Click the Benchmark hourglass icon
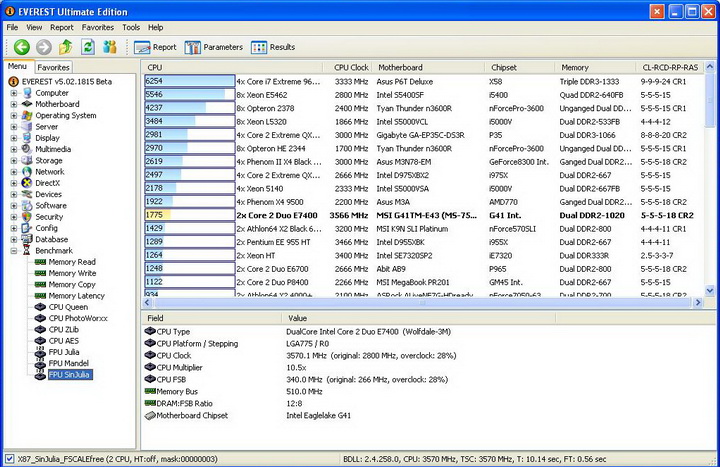Image resolution: width=720 pixels, height=467 pixels. 27,250
